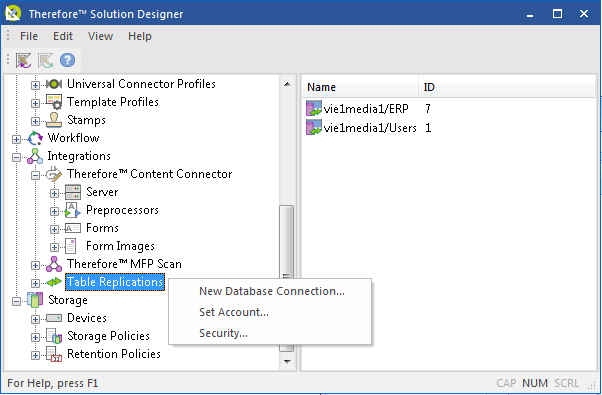Click the vie1media1/ERP database icon
Image resolution: width=602 pixels, height=395 pixels.
point(314,109)
